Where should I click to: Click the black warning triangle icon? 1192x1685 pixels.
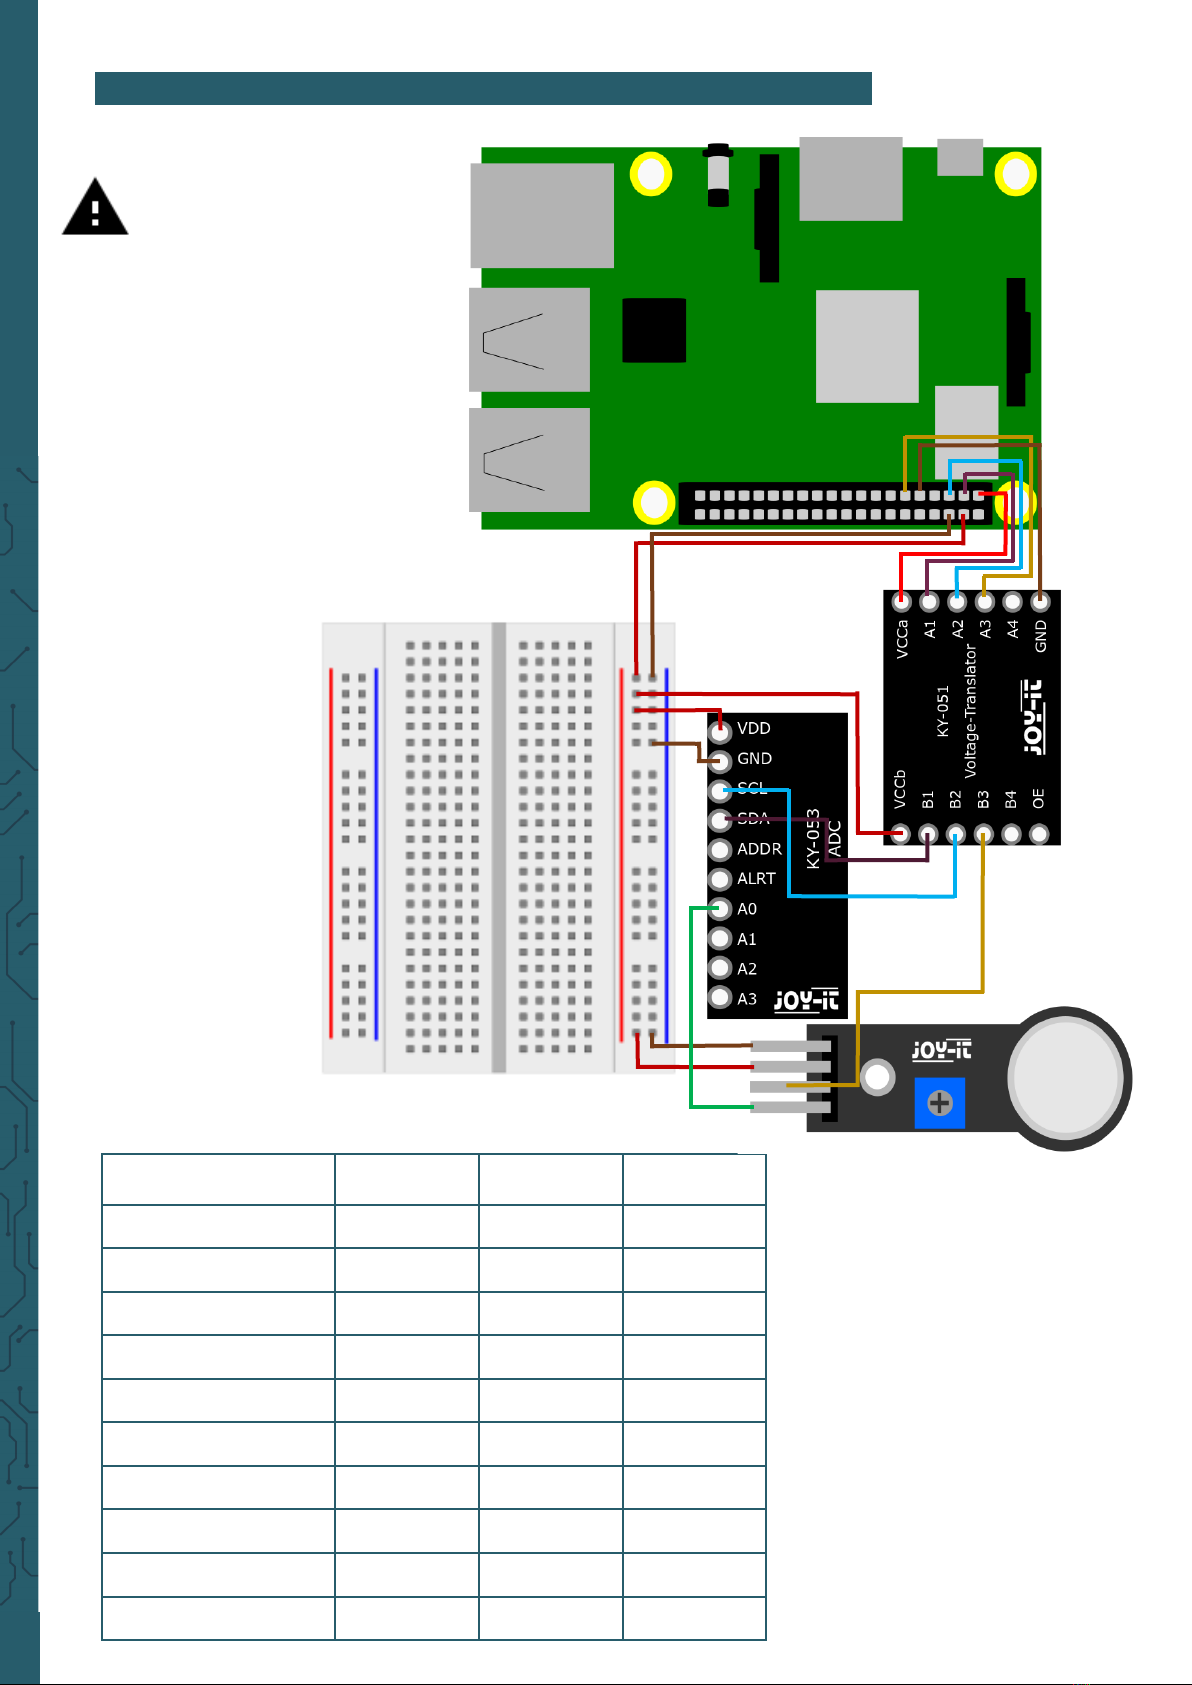click(95, 207)
